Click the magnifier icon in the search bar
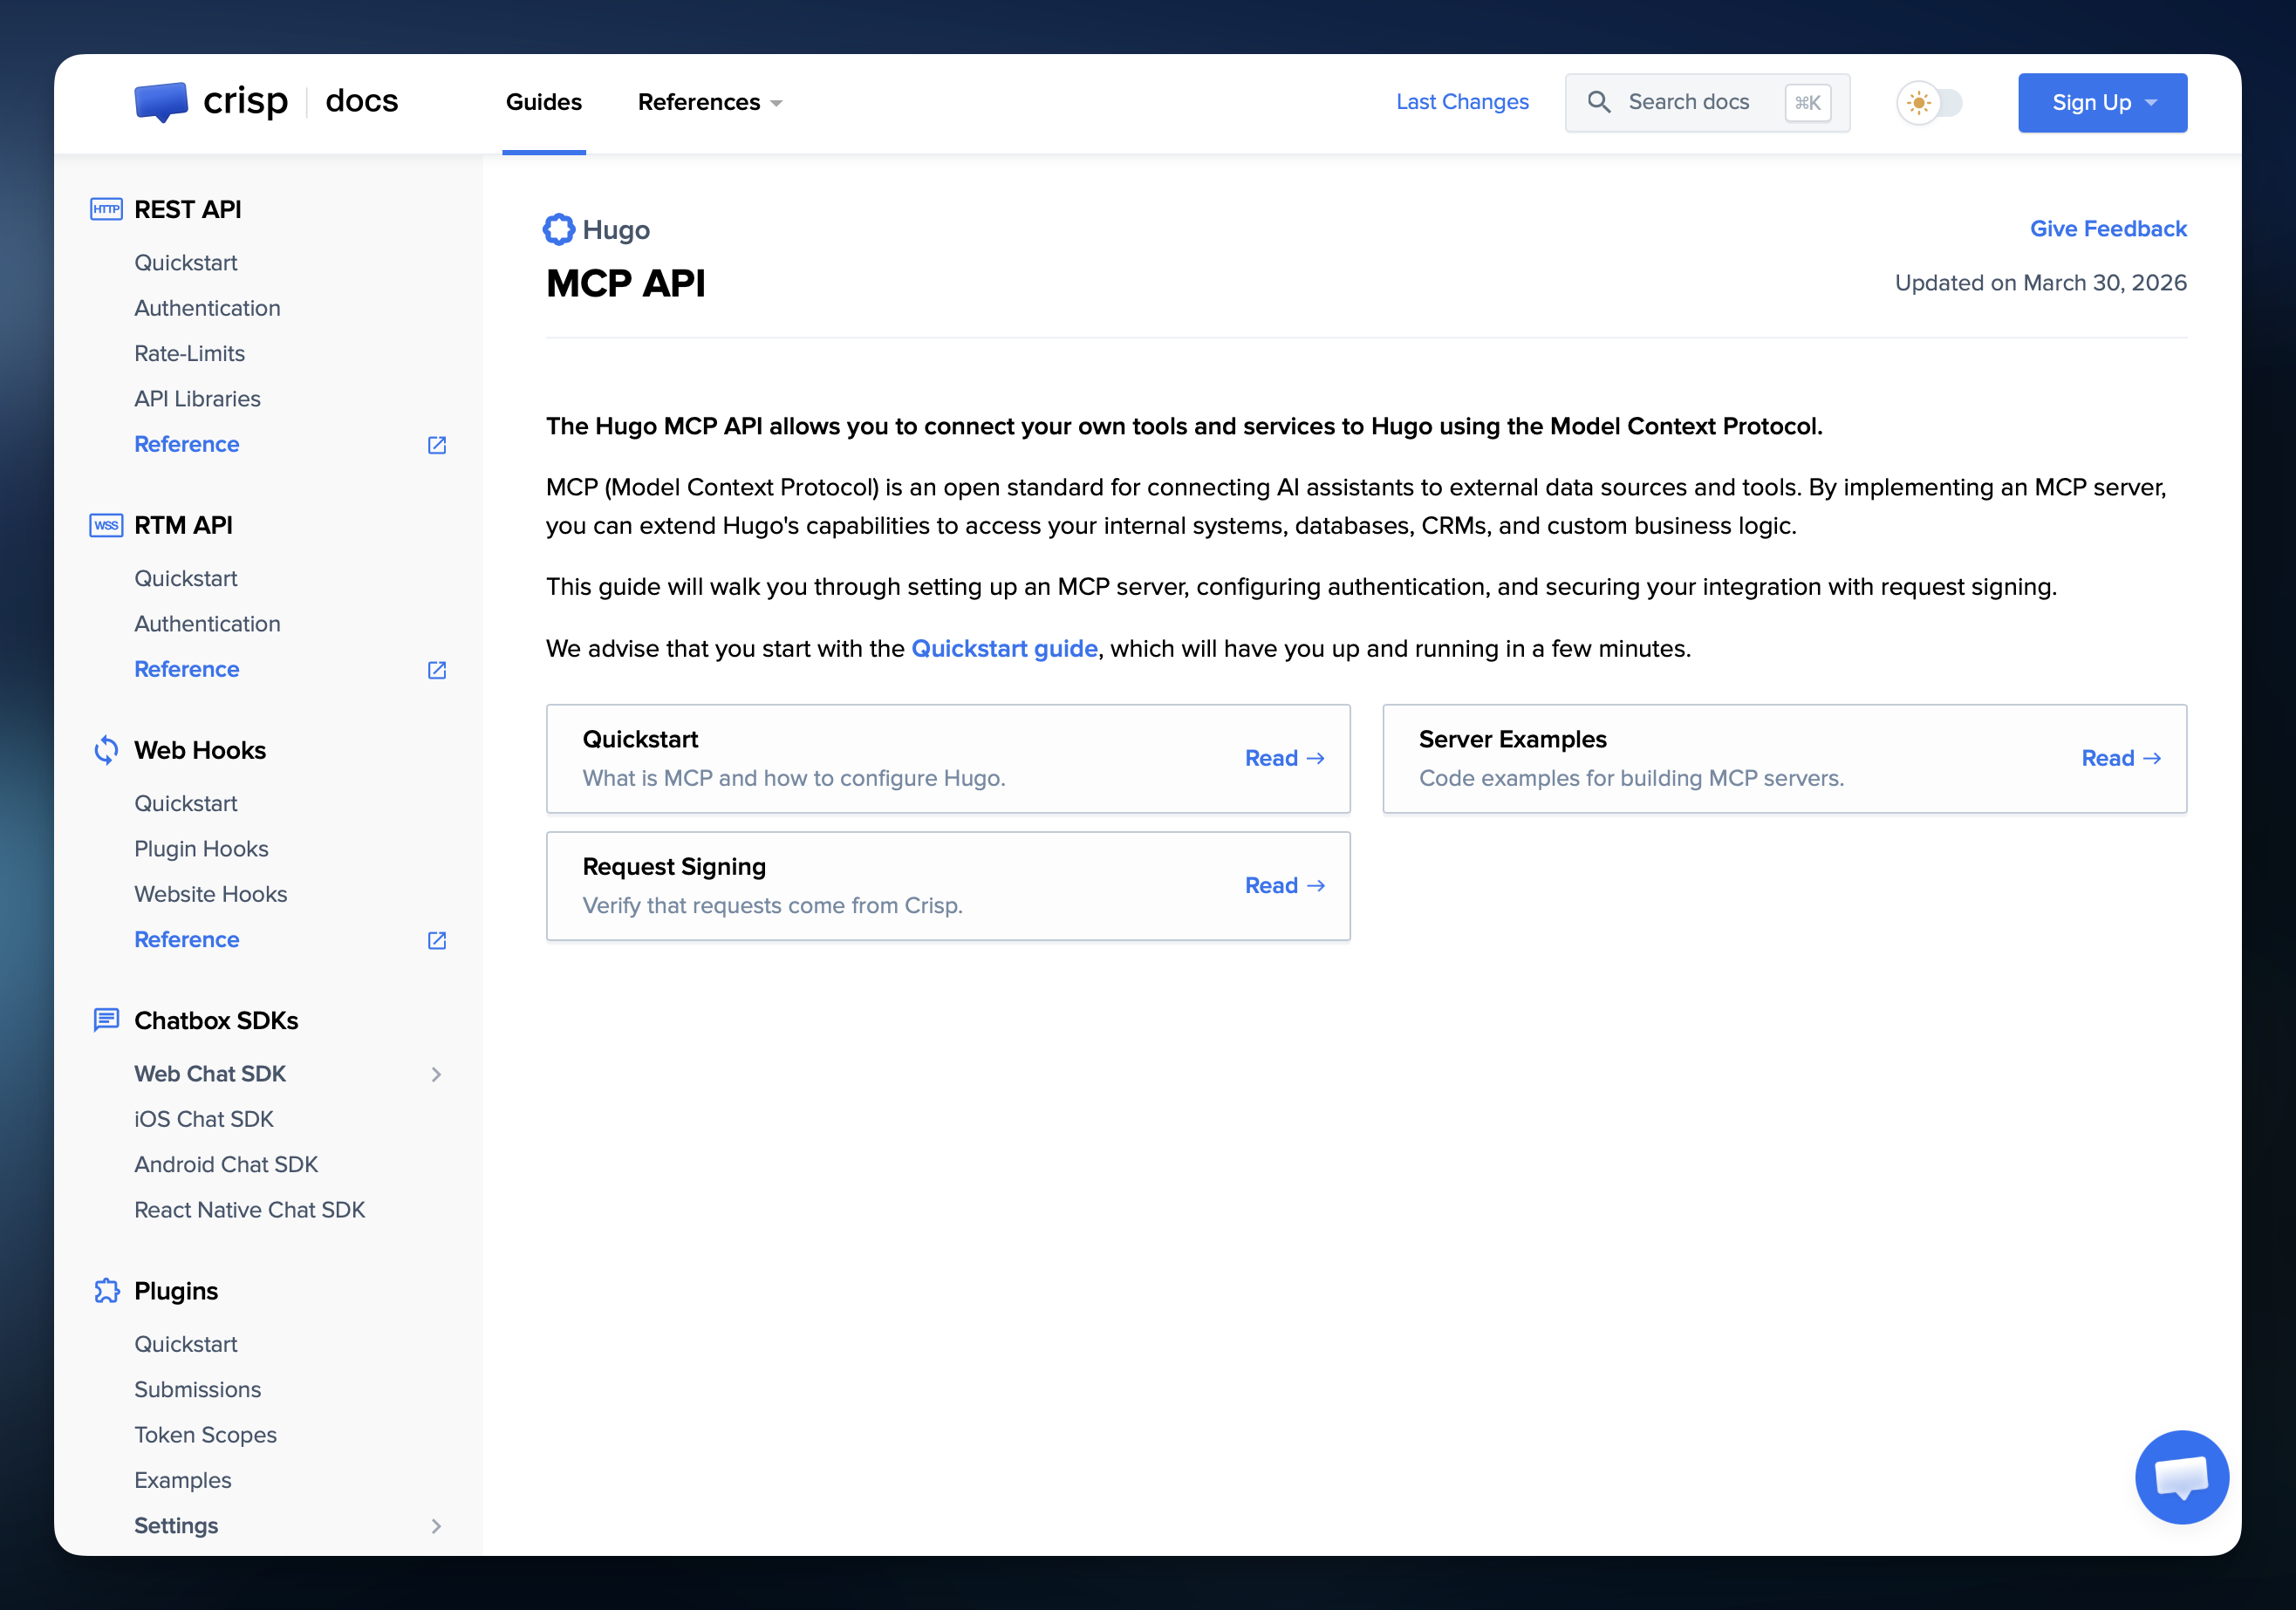2296x1610 pixels. [1600, 102]
